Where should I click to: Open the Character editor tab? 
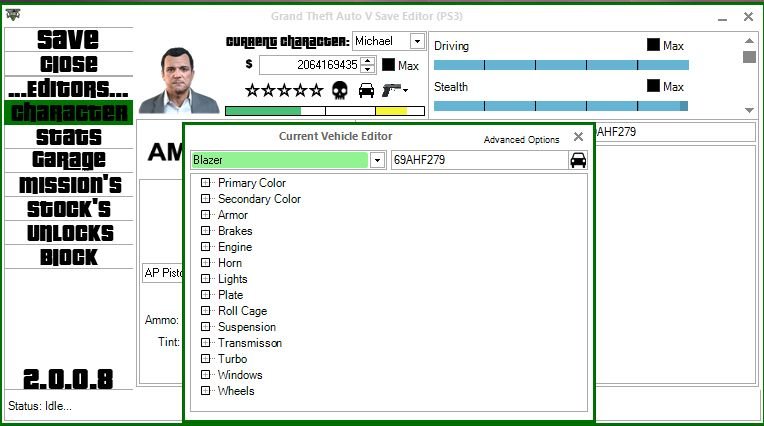[69, 113]
